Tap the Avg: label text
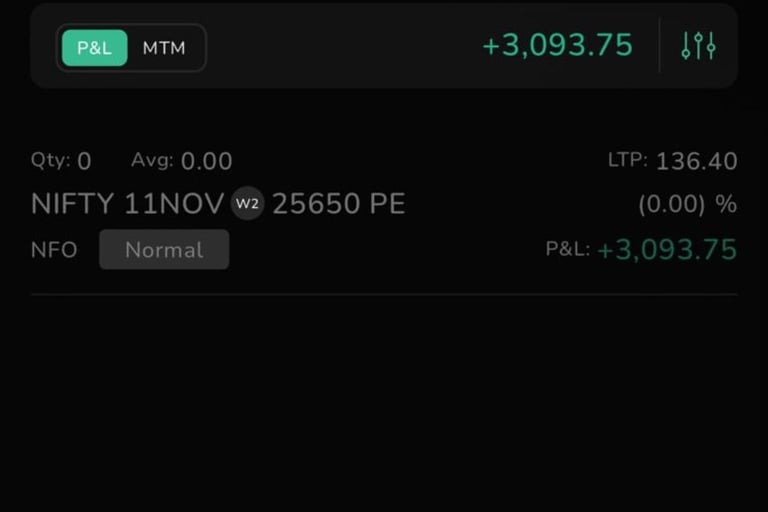Viewport: 768px width, 512px height. point(152,160)
